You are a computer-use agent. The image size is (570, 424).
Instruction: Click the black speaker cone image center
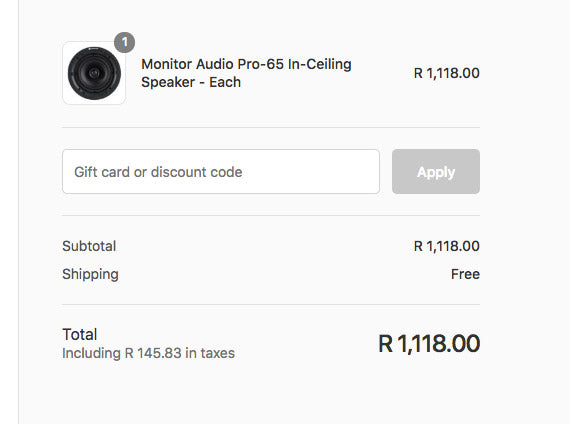[94, 73]
